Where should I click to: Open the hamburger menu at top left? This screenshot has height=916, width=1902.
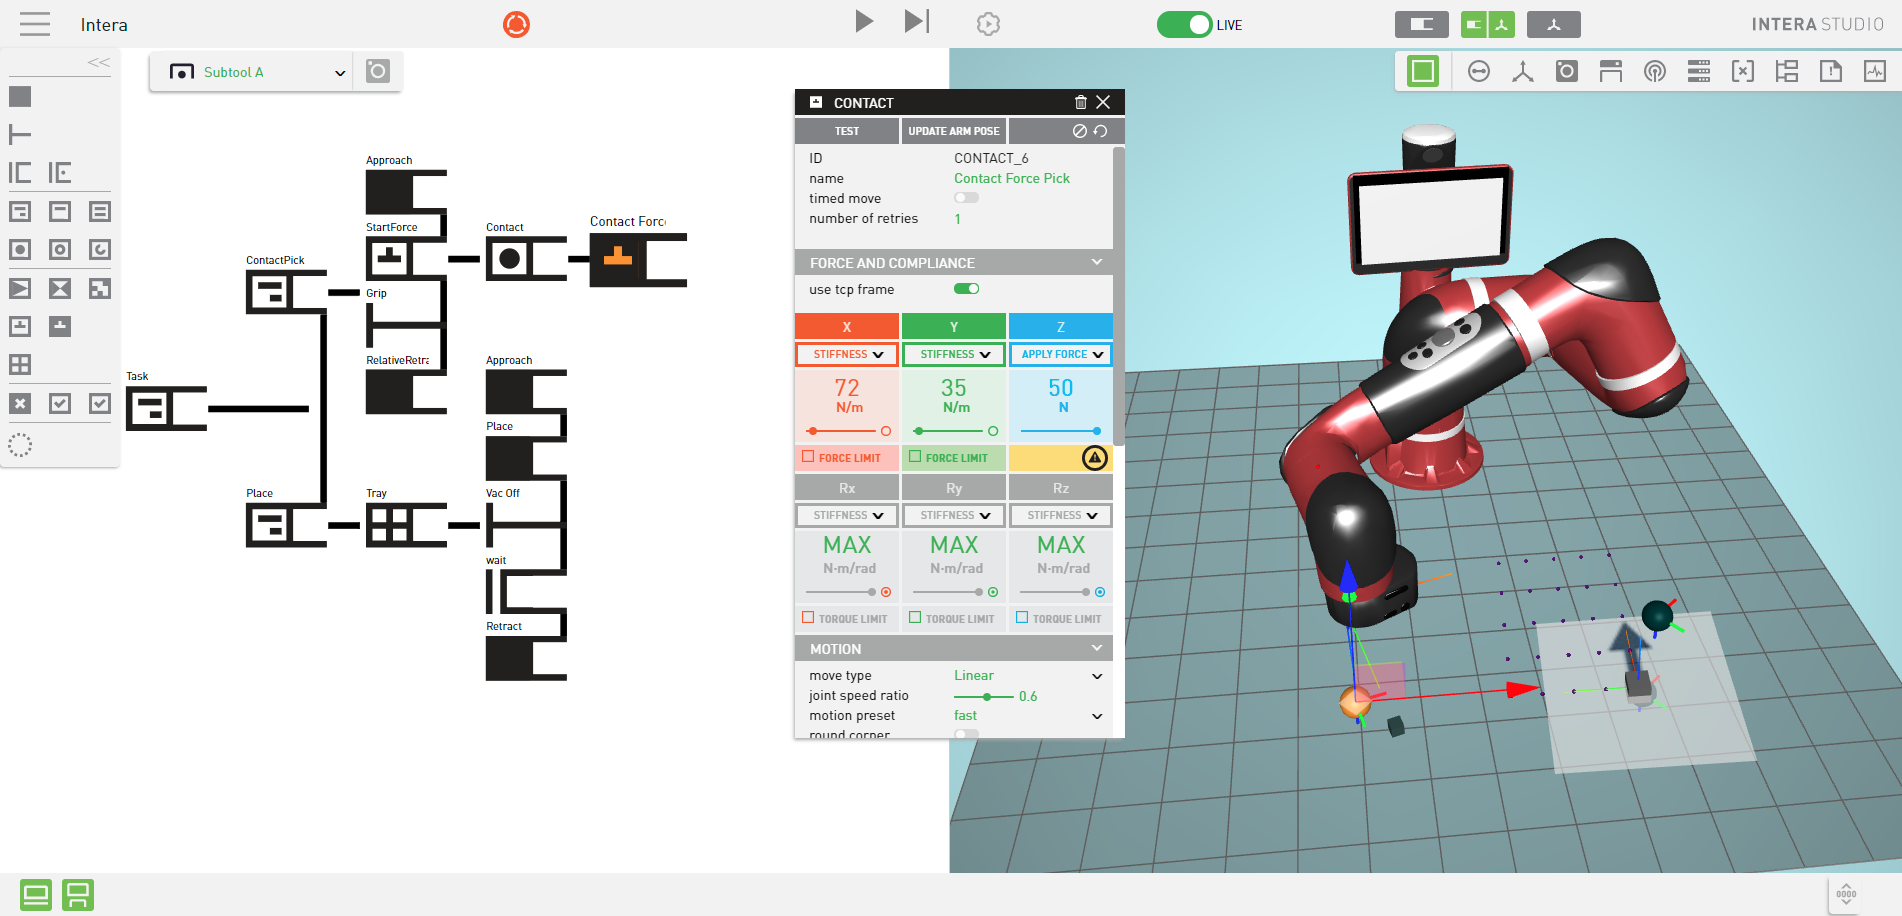34,24
